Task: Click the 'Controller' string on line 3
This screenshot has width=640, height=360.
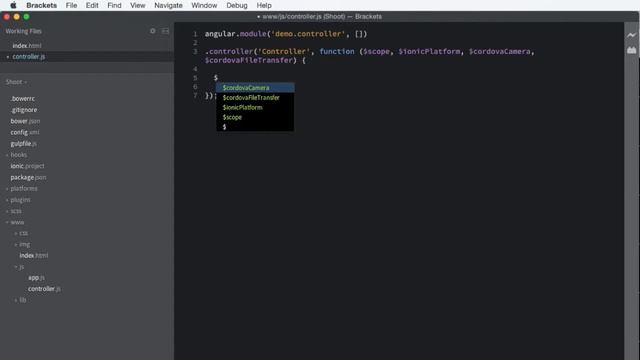Action: pyautogui.click(x=284, y=51)
